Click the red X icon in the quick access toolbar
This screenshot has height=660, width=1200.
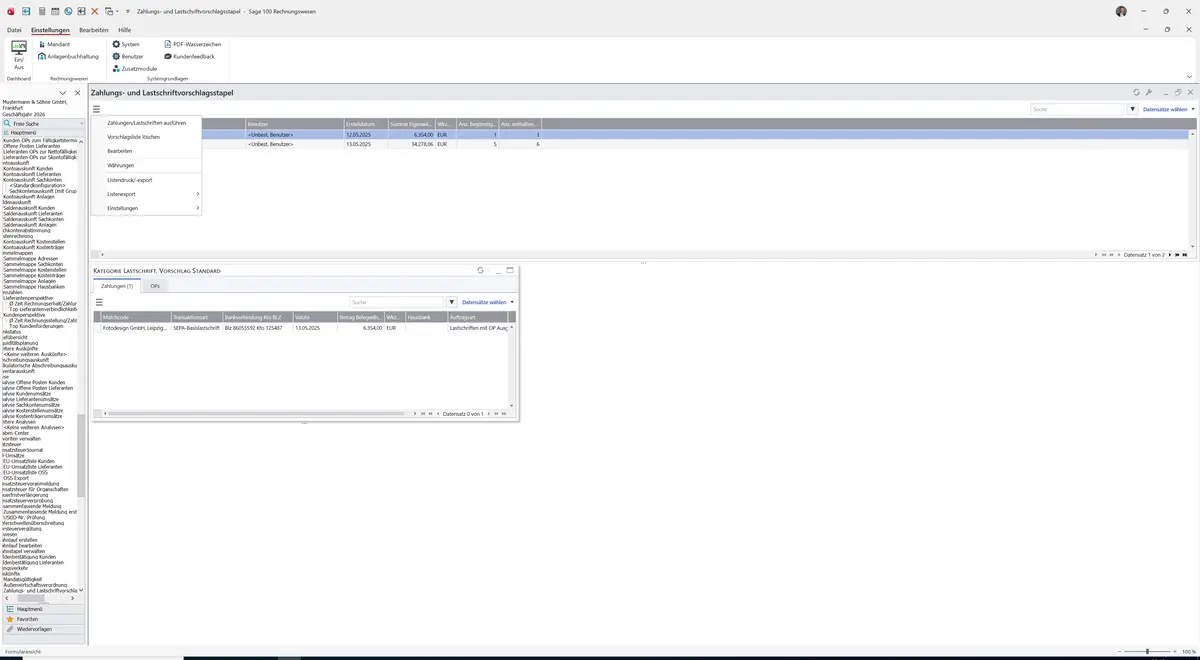point(95,11)
